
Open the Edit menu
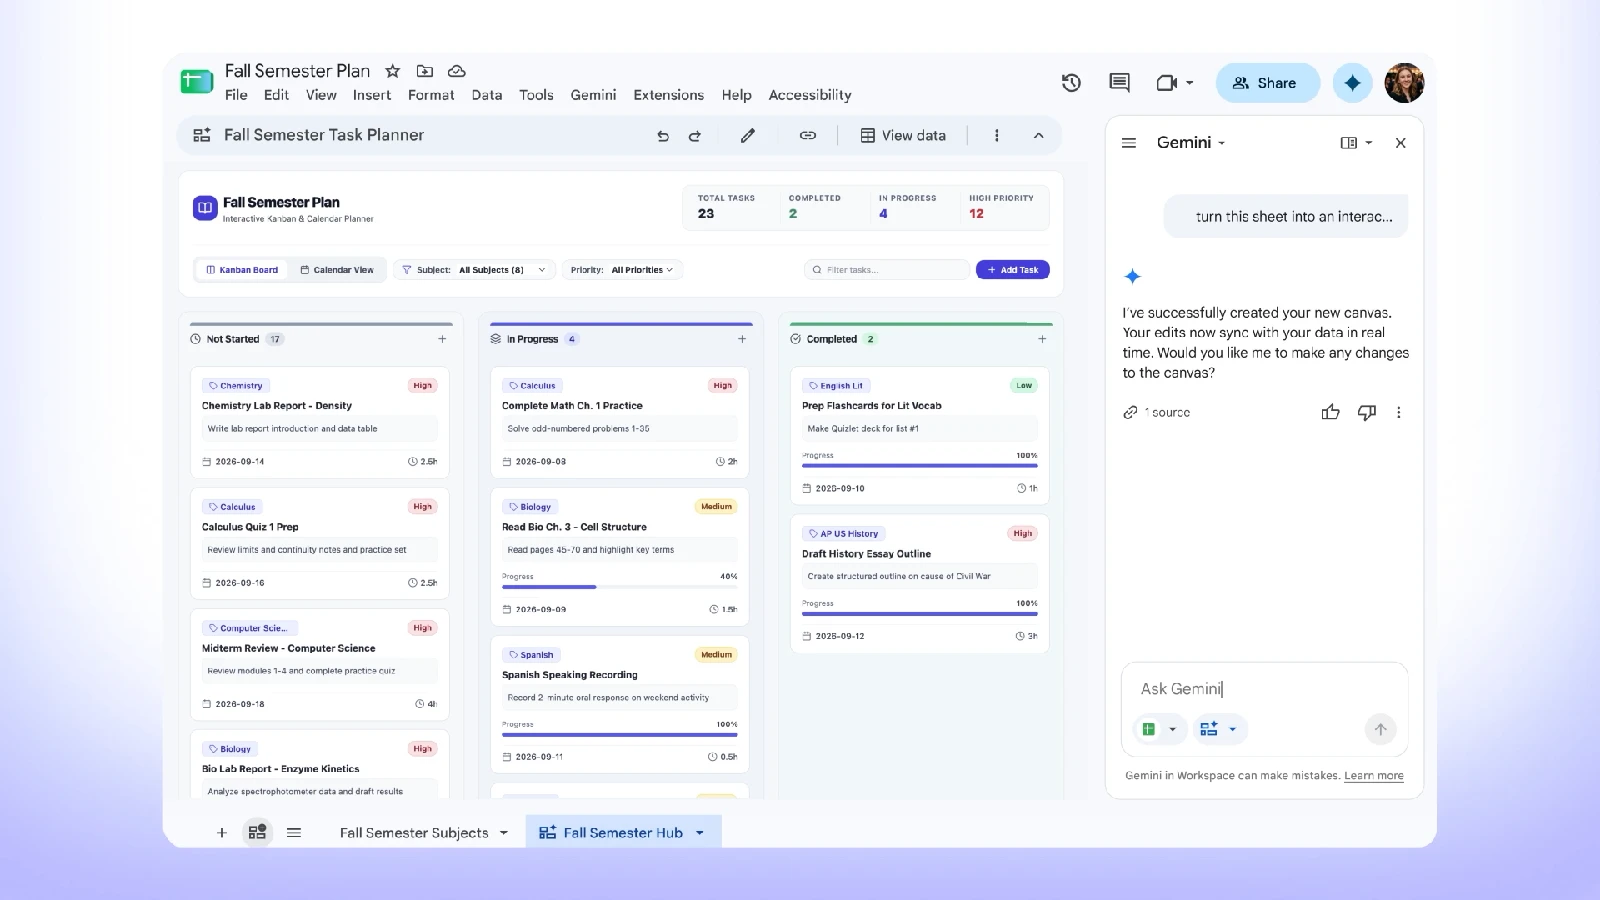click(276, 95)
